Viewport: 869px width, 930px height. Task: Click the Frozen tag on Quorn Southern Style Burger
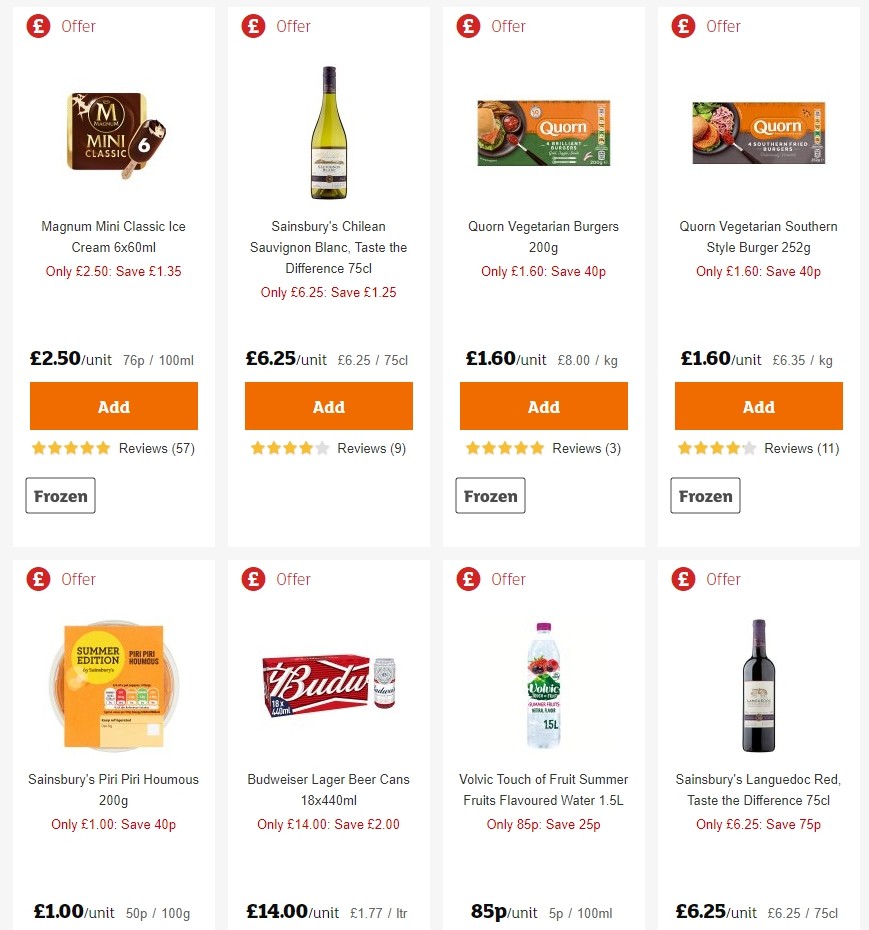(x=705, y=494)
